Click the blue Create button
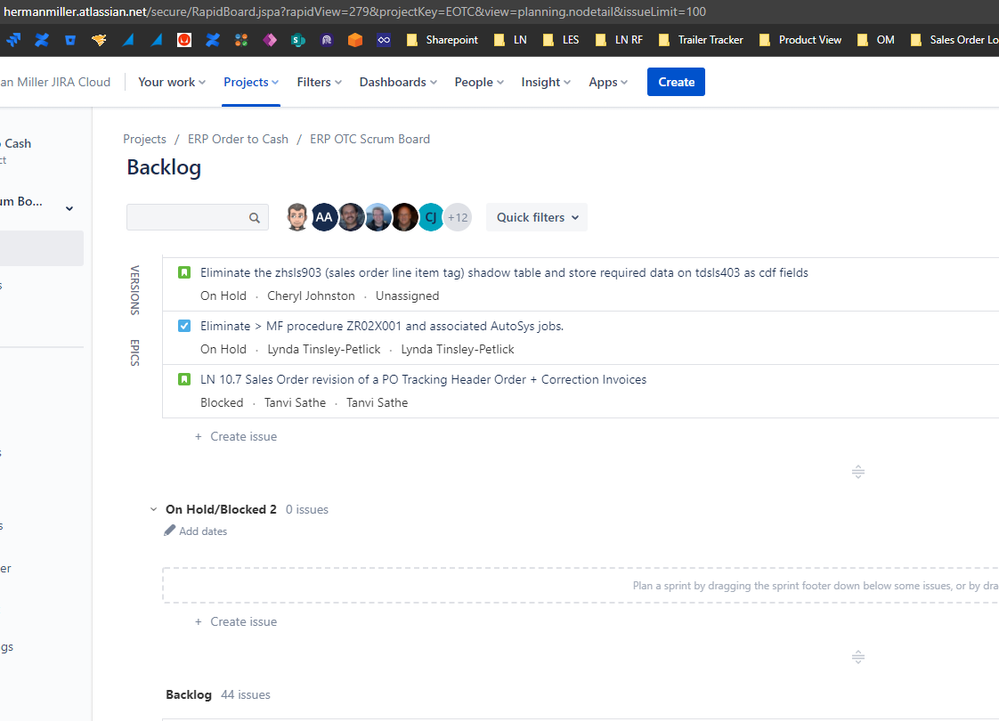 point(676,82)
